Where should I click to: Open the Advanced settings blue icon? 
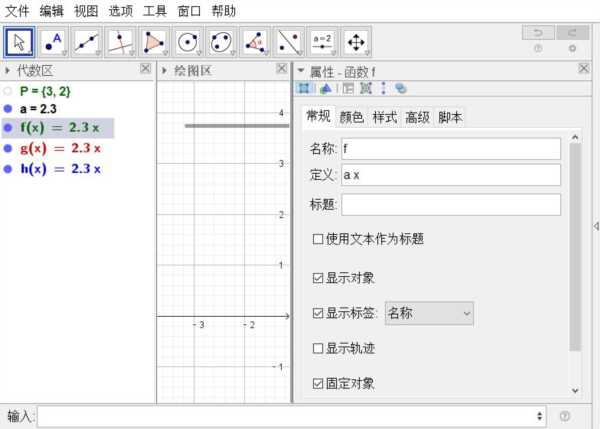tap(400, 88)
